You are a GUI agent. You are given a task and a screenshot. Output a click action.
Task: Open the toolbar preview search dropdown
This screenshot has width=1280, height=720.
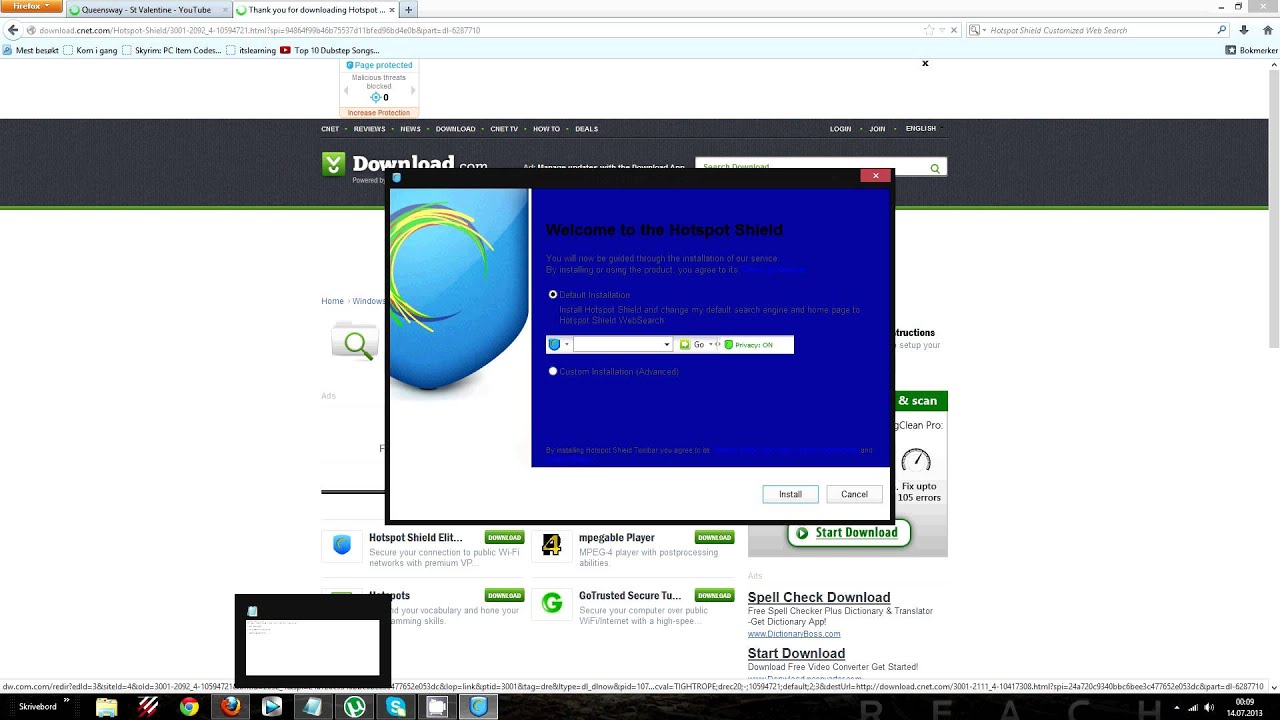[x=667, y=345]
